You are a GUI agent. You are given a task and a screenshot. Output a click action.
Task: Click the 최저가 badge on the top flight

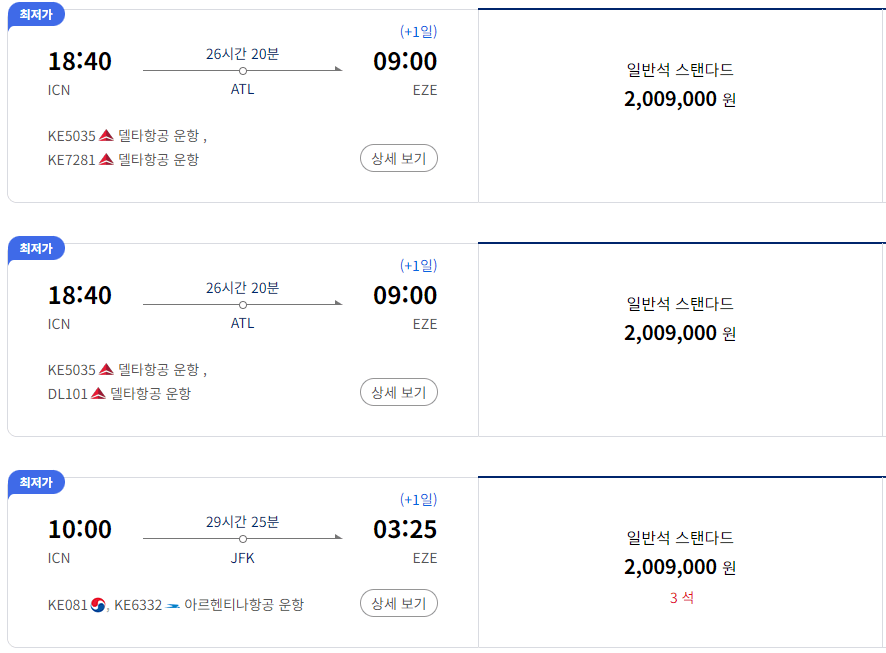click(x=36, y=15)
